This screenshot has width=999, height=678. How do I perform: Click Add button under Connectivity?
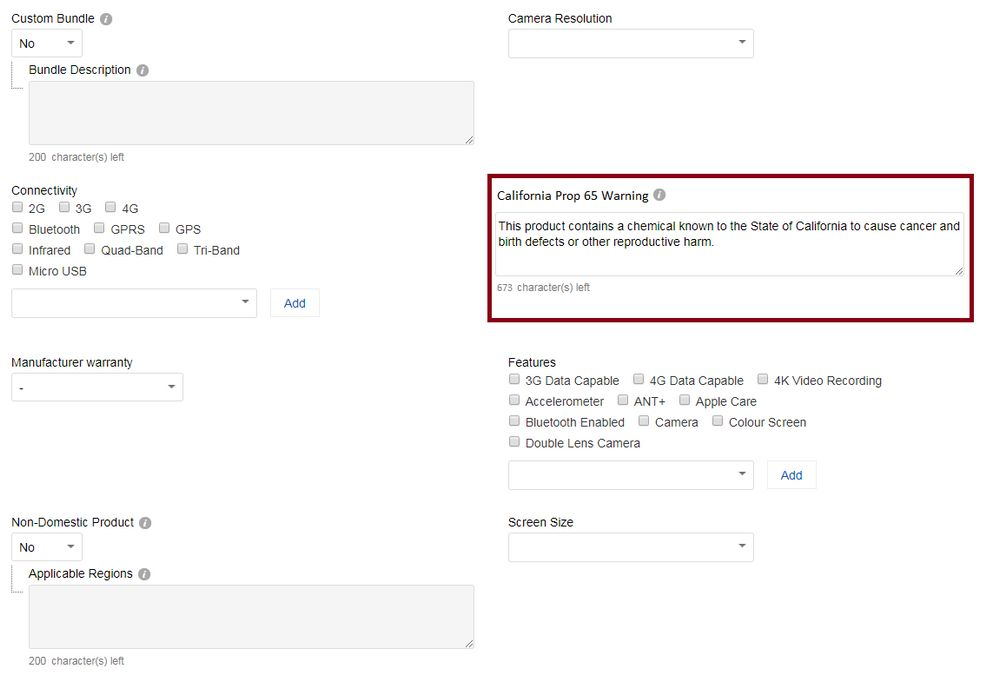pos(294,303)
